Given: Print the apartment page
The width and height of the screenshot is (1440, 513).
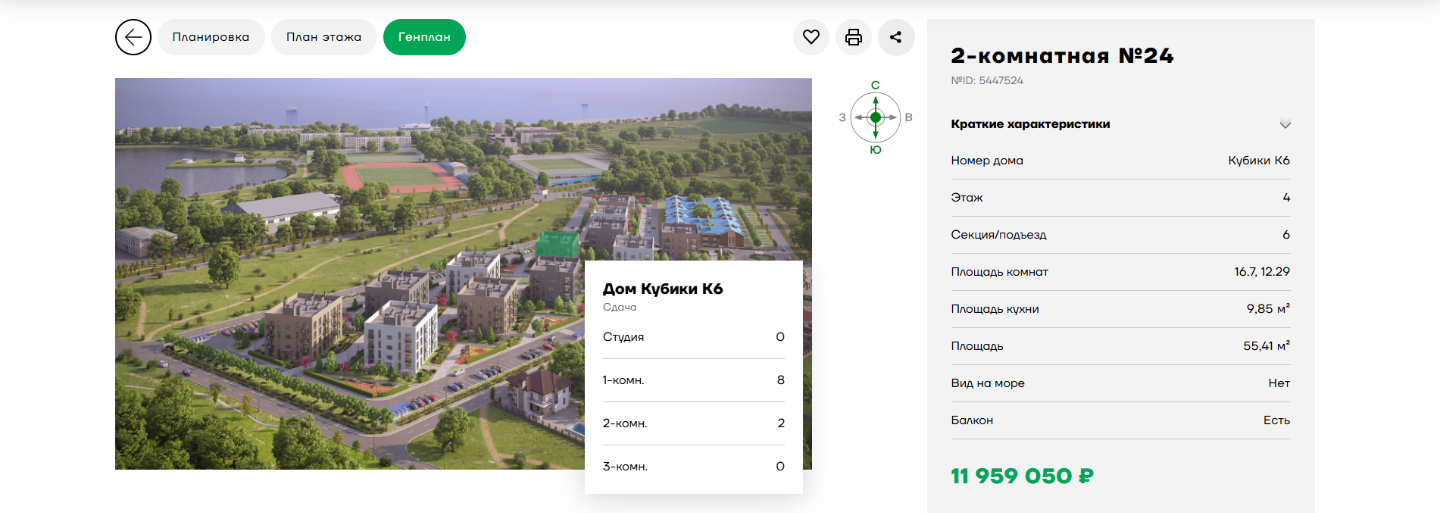Looking at the screenshot, I should pos(853,38).
